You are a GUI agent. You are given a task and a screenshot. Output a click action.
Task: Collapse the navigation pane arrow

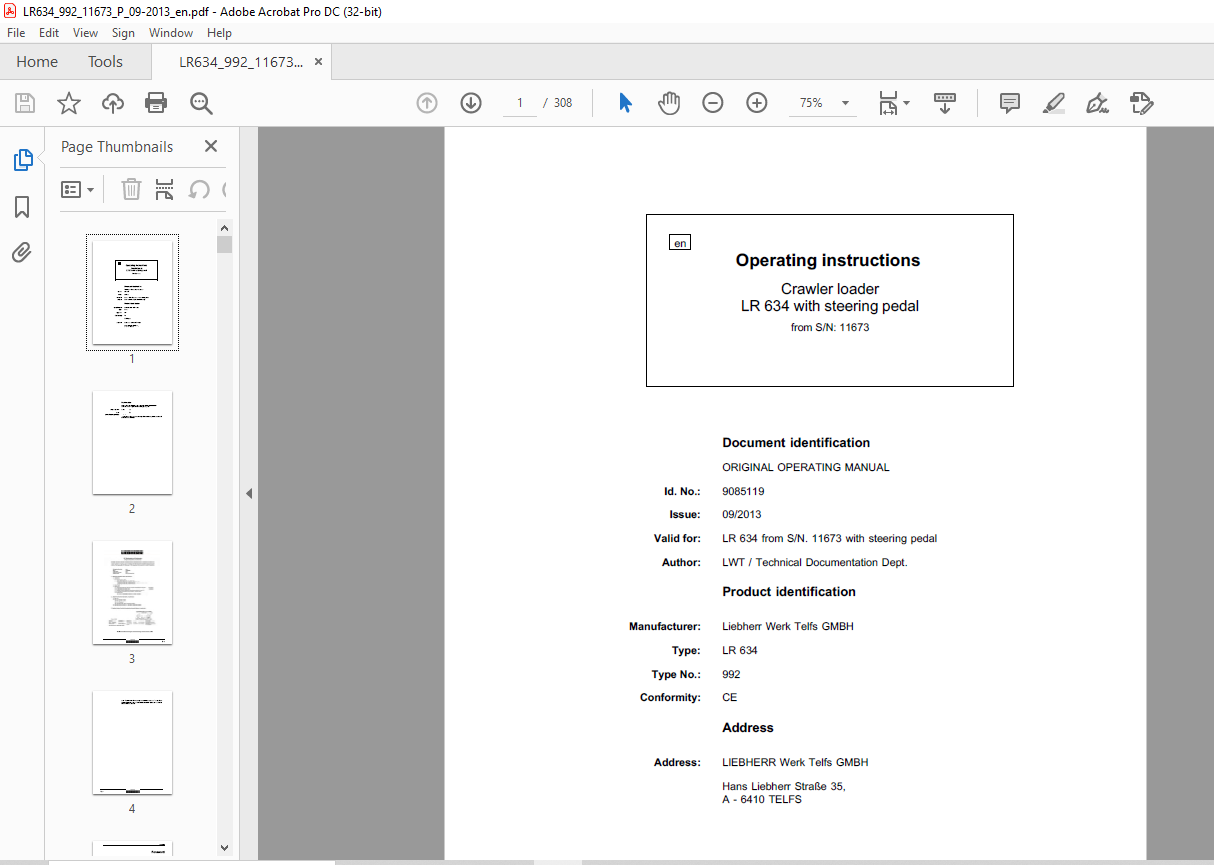[x=249, y=493]
